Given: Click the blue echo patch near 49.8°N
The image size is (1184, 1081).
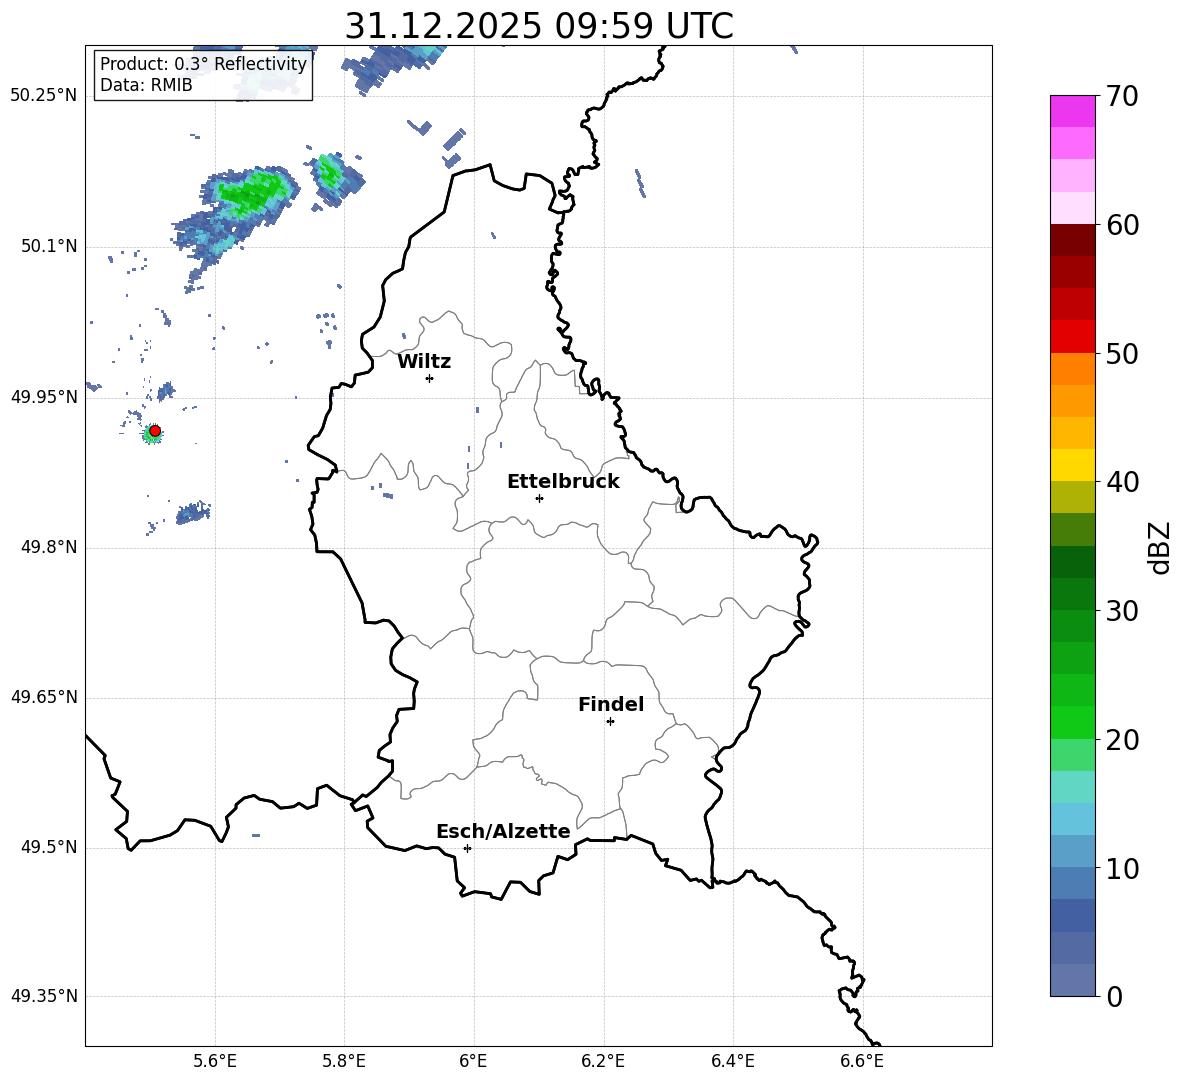Looking at the screenshot, I should click(193, 513).
